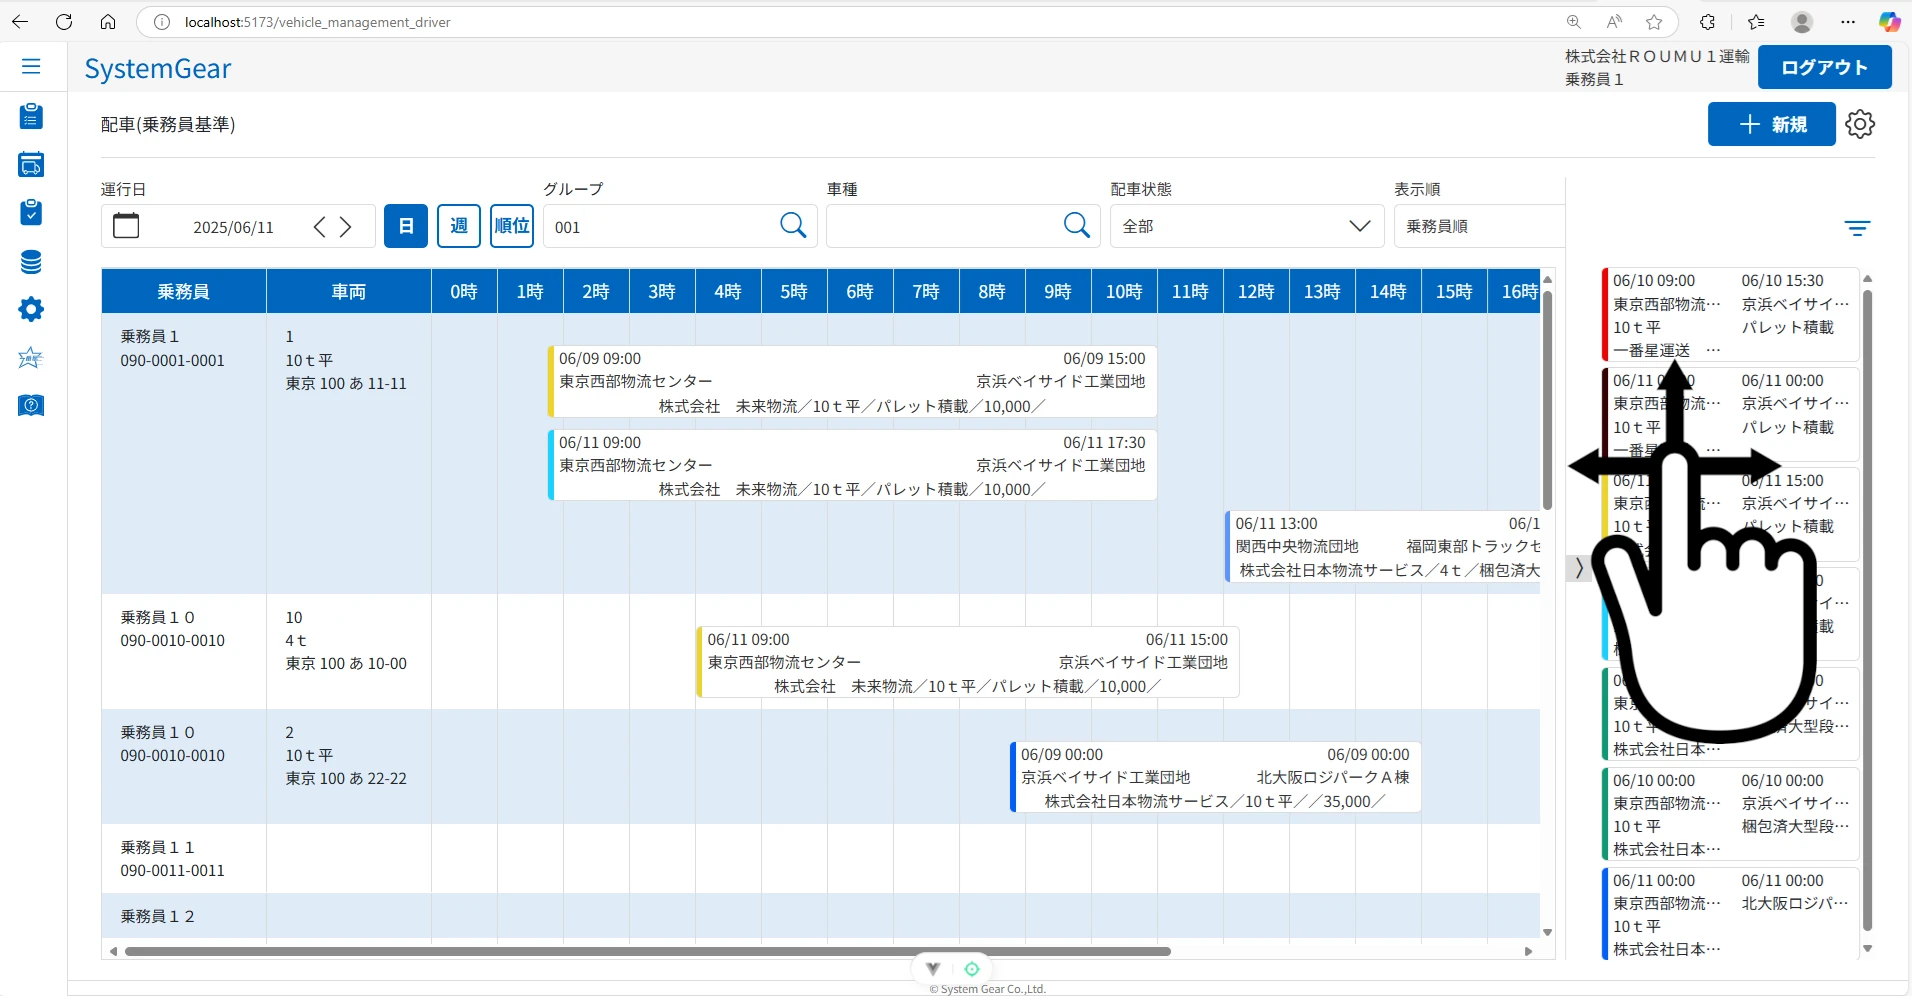1915x996 pixels.
Task: Switch to week view with 週 button
Action: (x=459, y=226)
